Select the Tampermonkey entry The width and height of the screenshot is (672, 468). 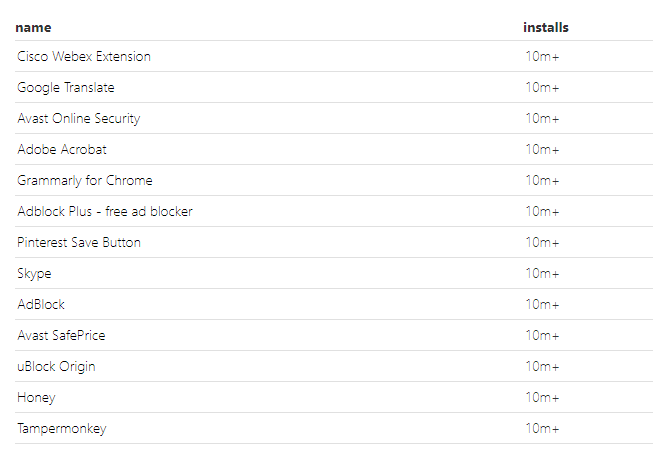(x=62, y=429)
